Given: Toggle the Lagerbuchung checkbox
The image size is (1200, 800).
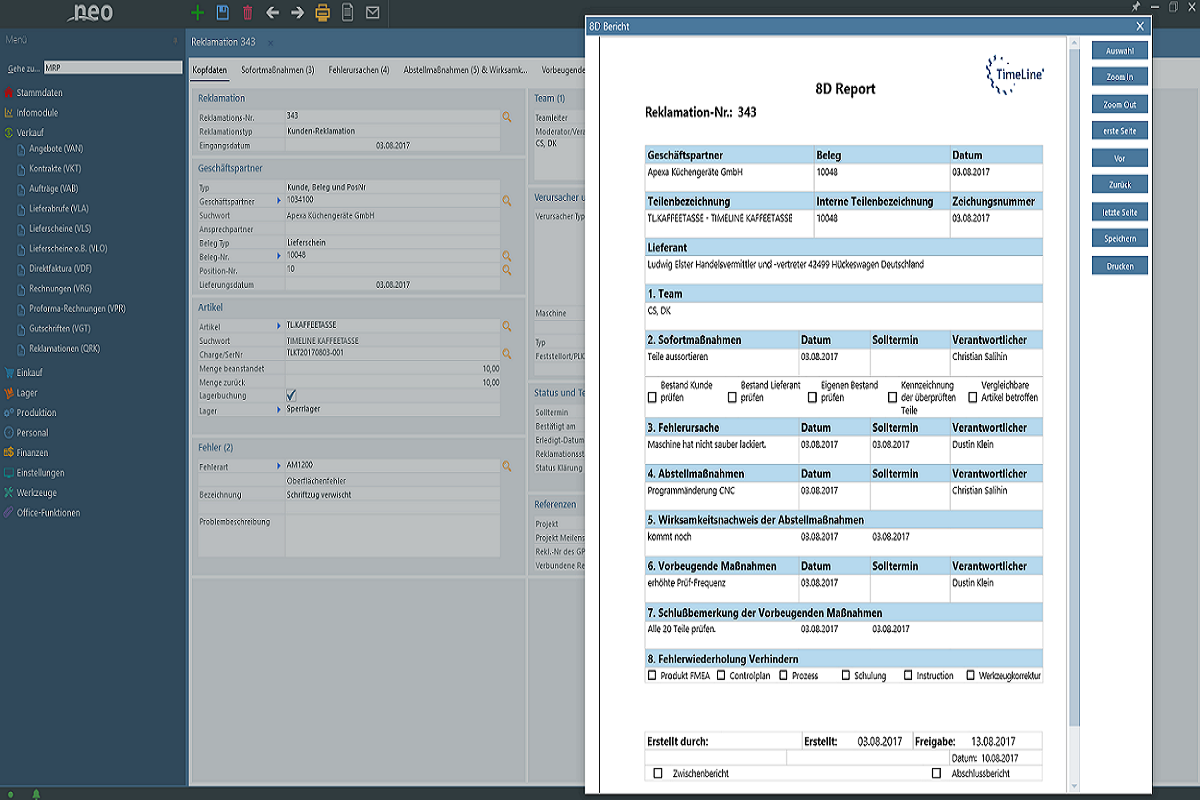Looking at the screenshot, I should click(x=292, y=395).
